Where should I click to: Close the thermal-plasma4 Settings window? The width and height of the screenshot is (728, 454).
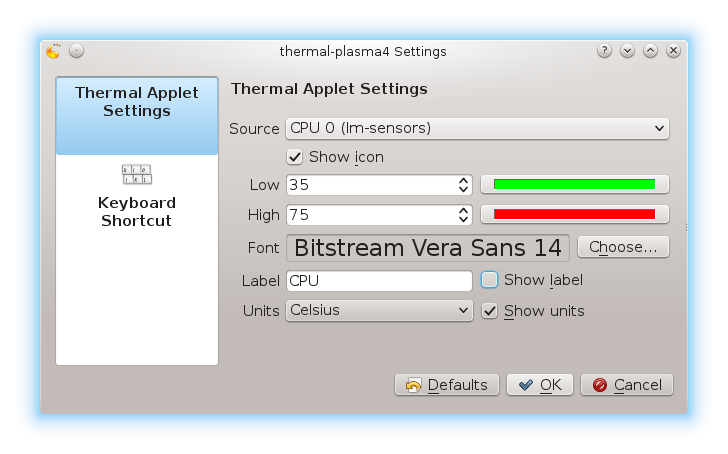pos(674,51)
